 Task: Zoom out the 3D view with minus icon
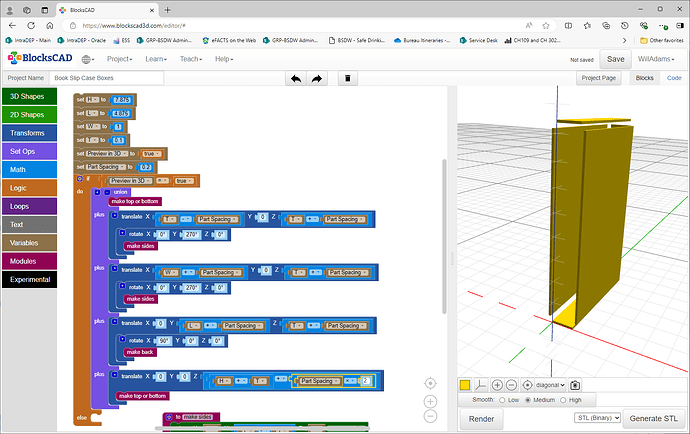click(511, 385)
